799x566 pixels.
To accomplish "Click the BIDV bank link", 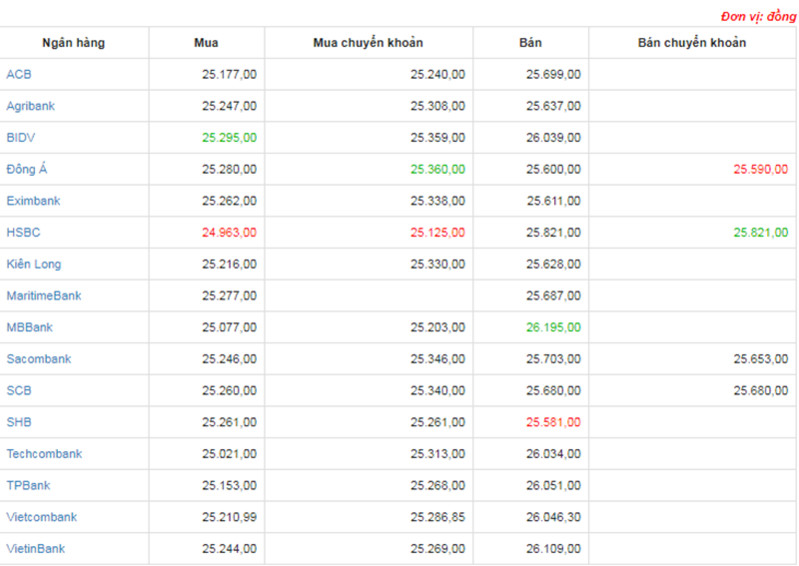I will click(21, 138).
